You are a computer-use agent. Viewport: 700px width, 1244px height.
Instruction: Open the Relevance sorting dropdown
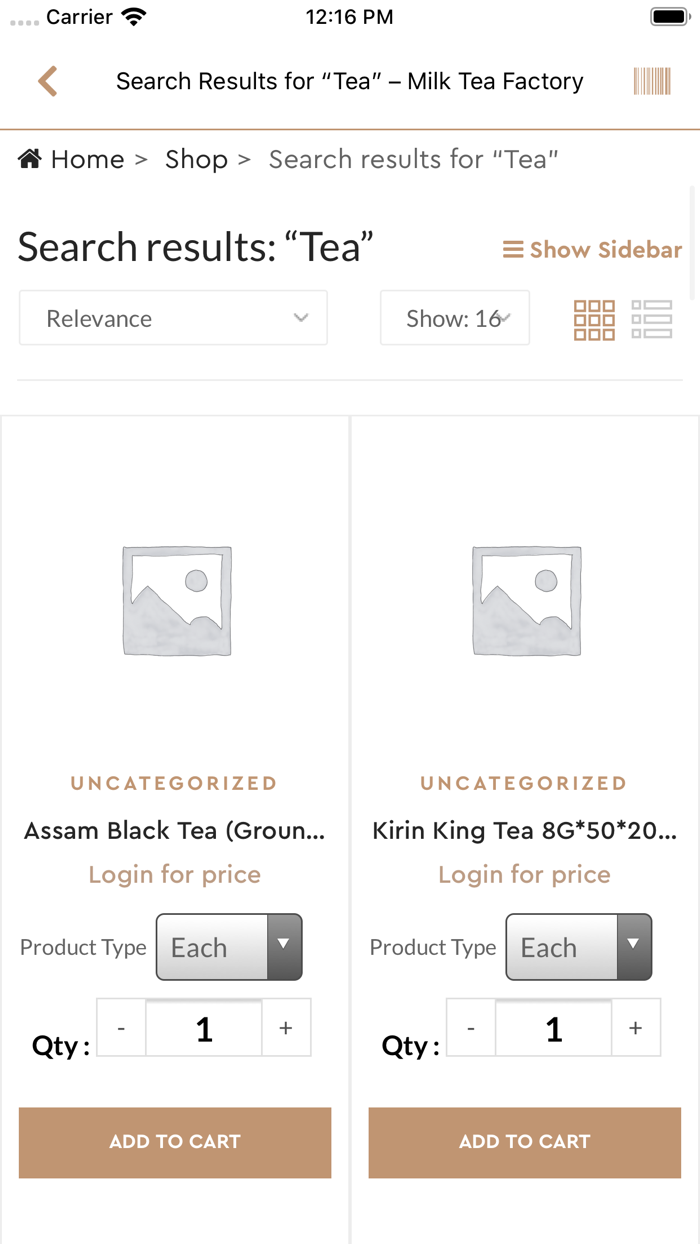[x=173, y=318]
